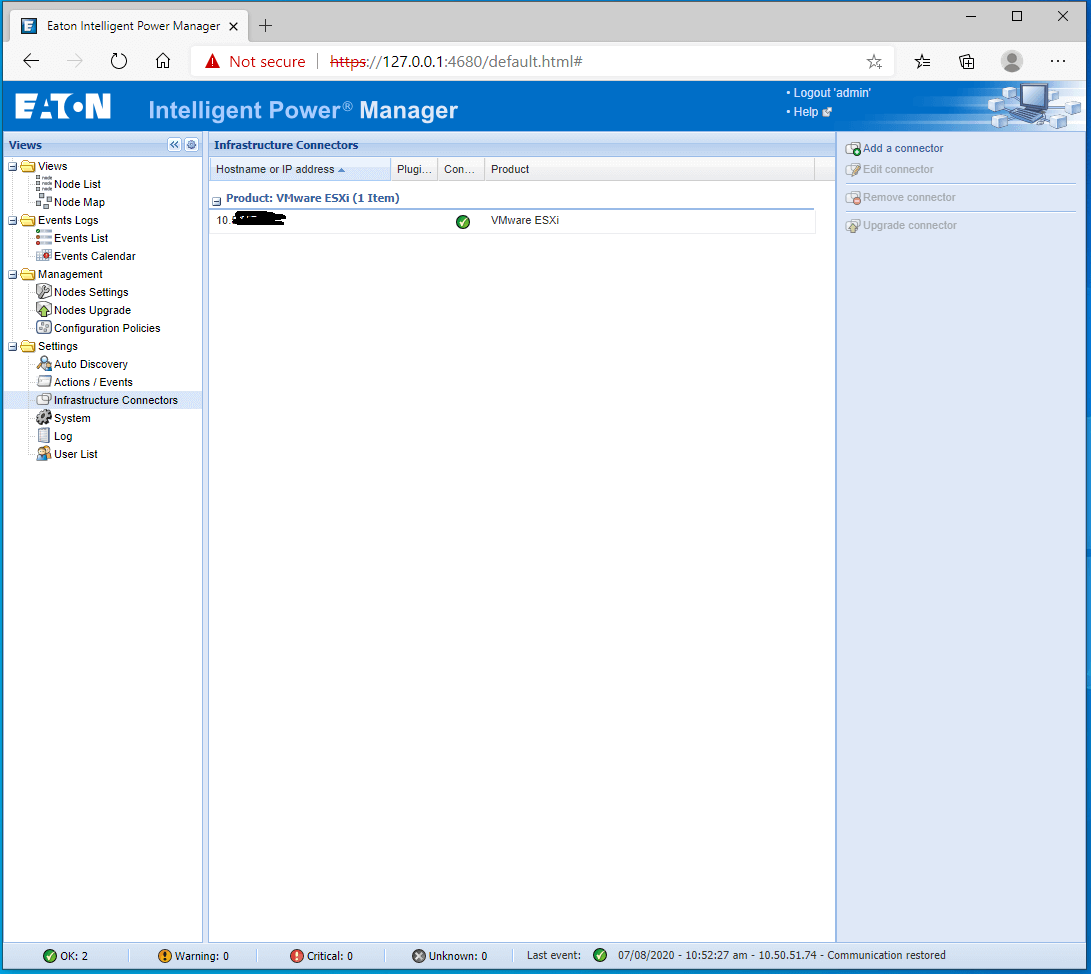Refresh the page with the reload icon
The image size is (1091, 974).
click(x=118, y=60)
